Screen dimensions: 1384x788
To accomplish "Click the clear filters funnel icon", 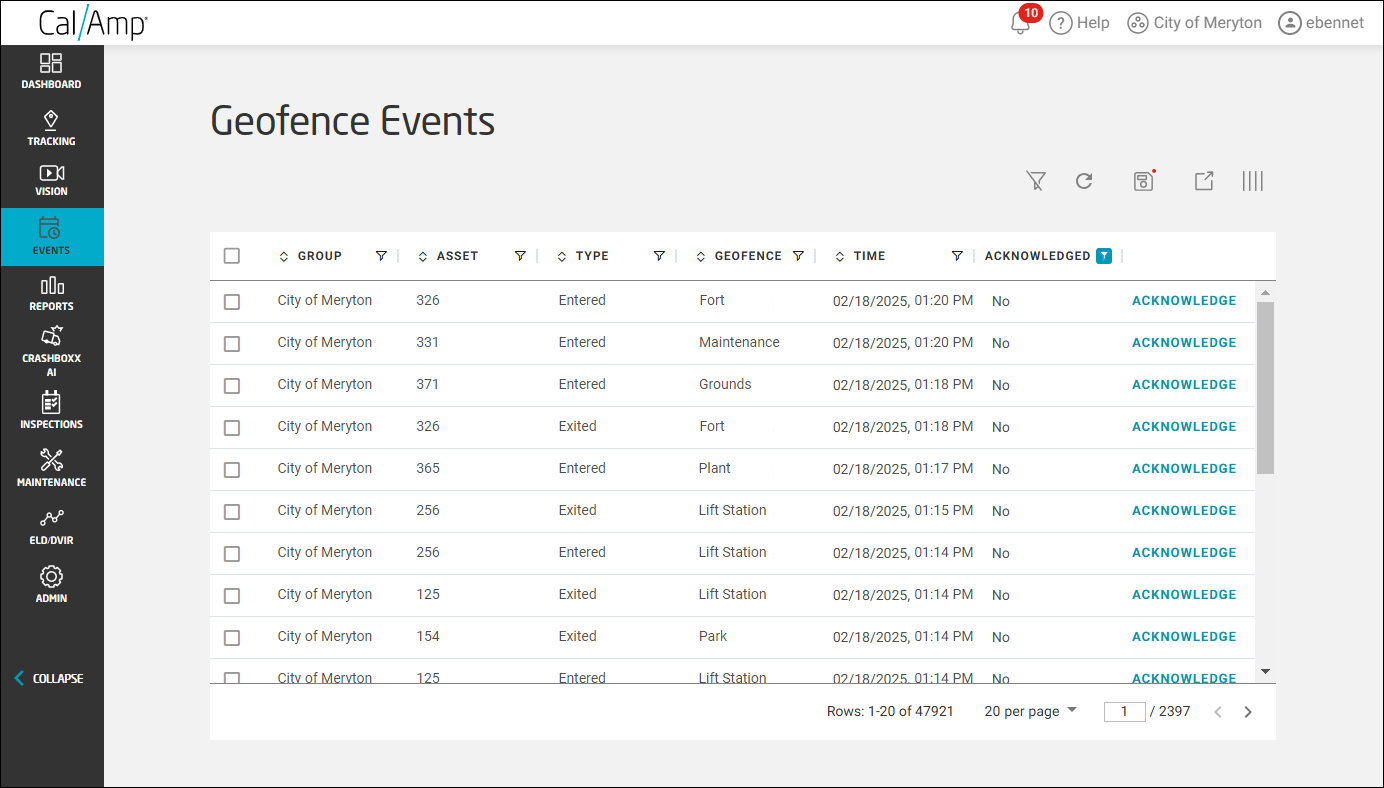I will click(1036, 181).
